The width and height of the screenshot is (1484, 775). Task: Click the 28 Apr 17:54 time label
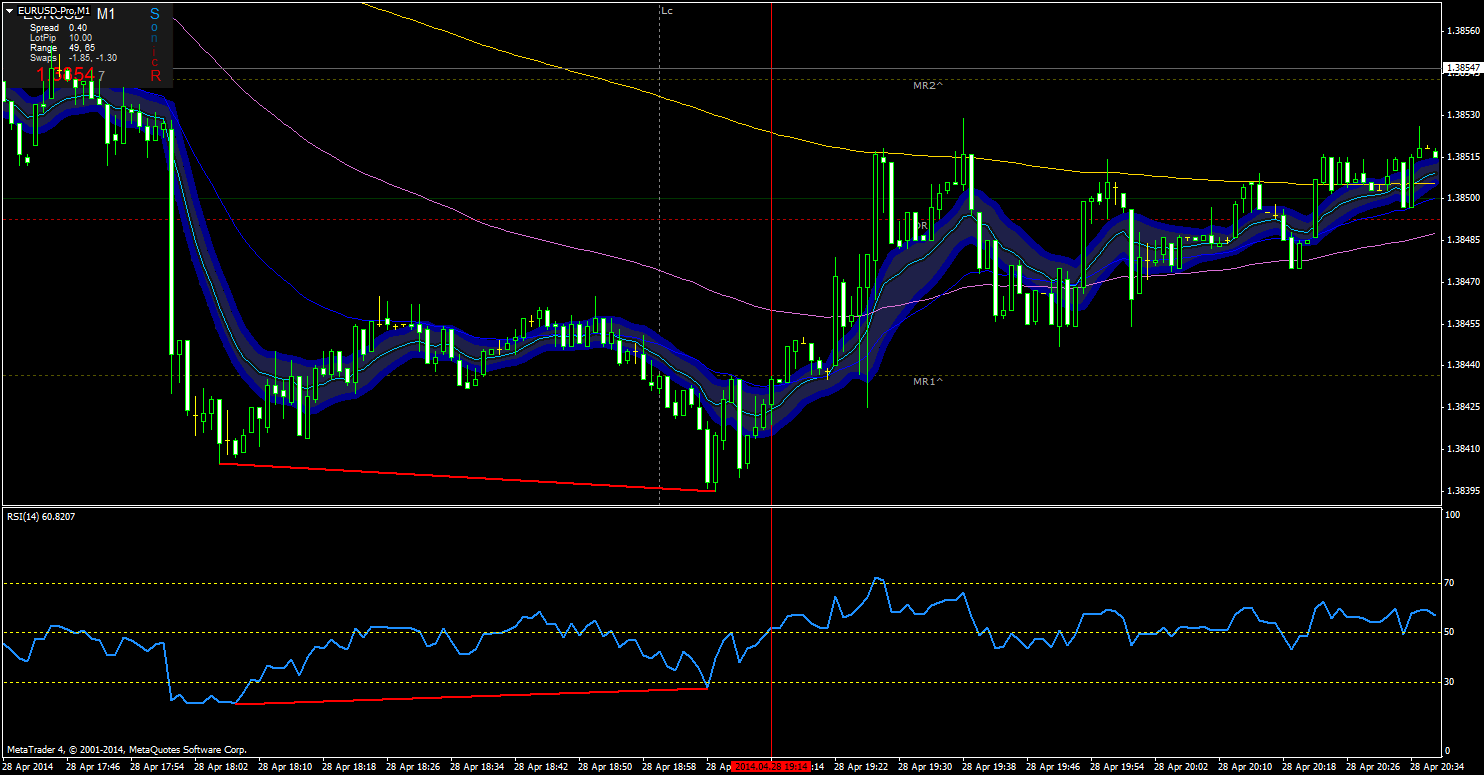coord(156,767)
